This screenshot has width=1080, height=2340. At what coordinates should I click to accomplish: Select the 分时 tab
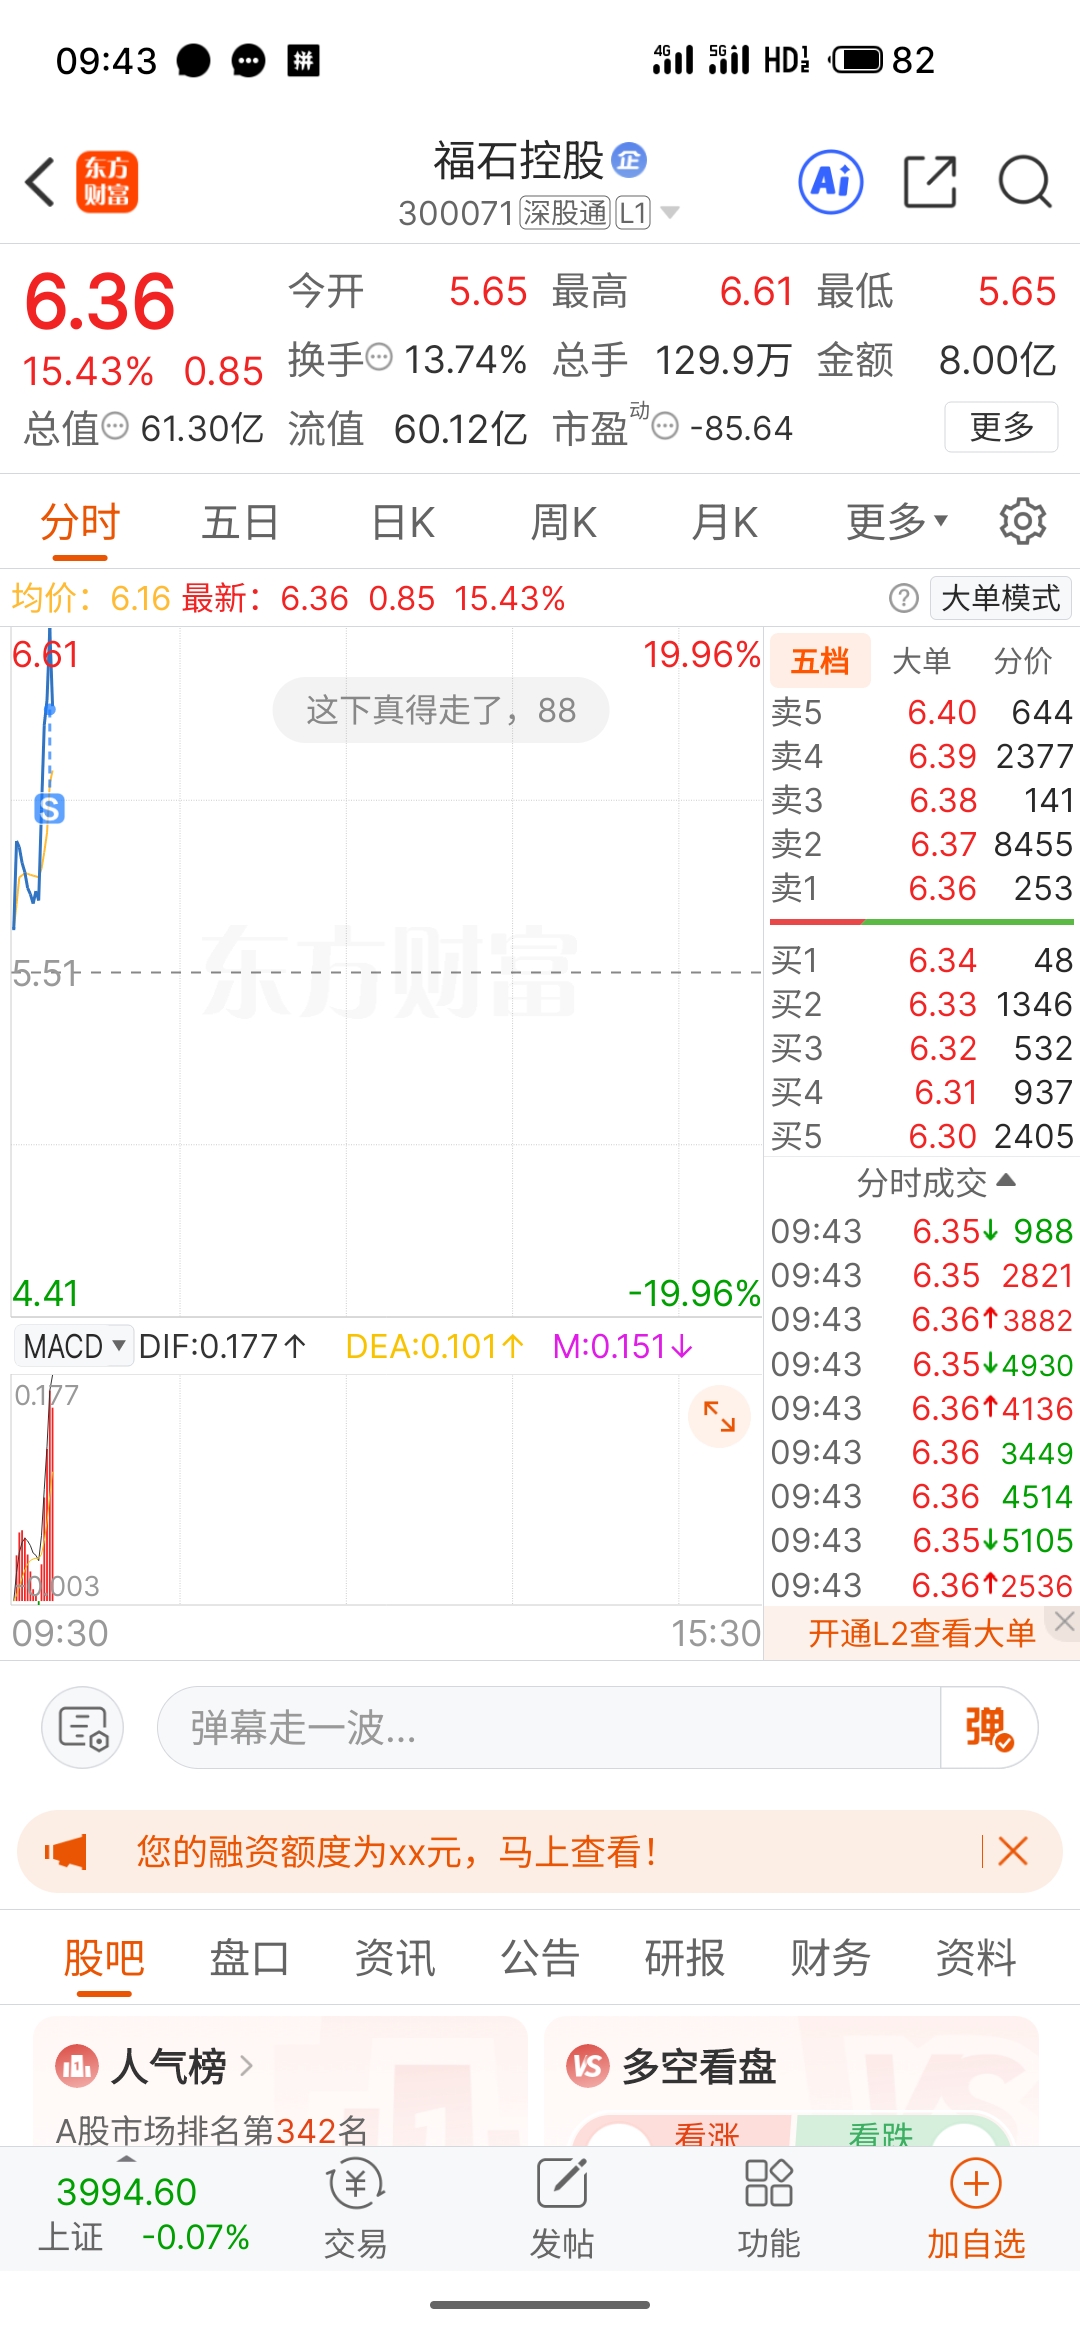pyautogui.click(x=80, y=521)
